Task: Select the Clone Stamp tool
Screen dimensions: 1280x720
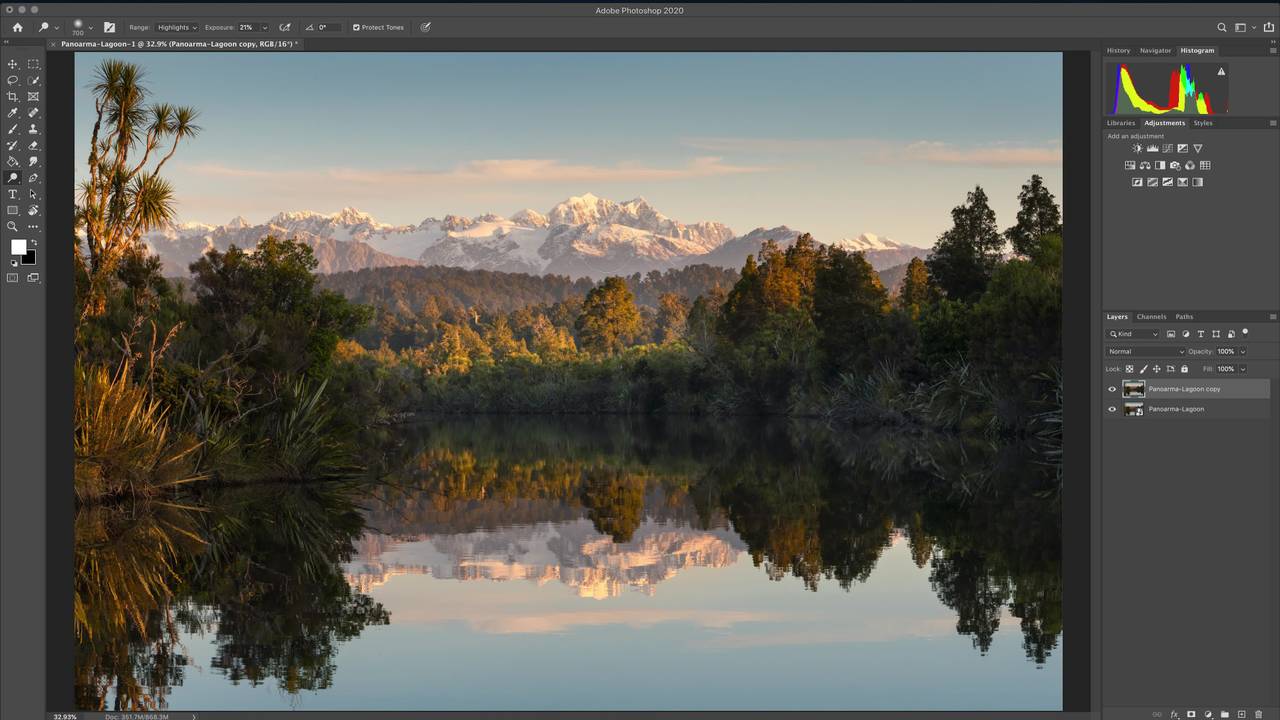Action: click(x=33, y=129)
